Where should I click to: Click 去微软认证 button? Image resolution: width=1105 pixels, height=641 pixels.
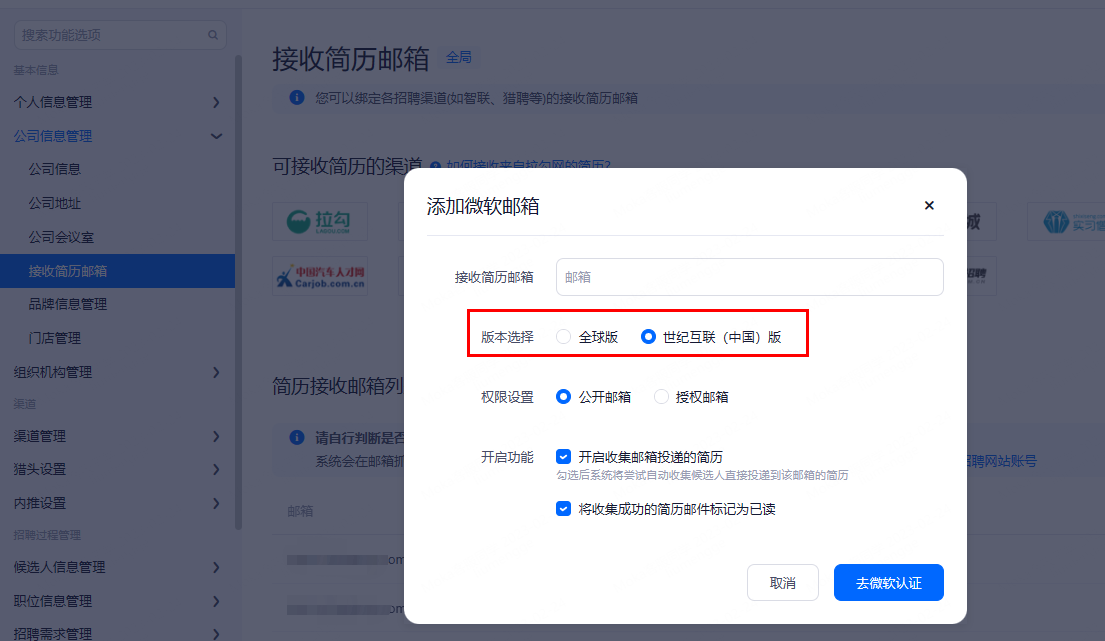pyautogui.click(x=888, y=583)
